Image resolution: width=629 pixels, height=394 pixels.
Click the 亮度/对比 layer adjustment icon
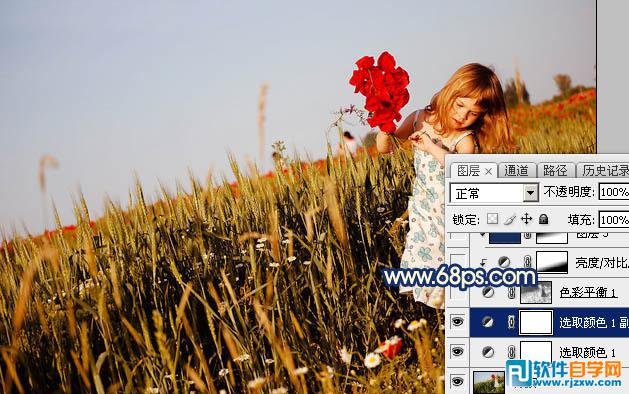pos(504,262)
